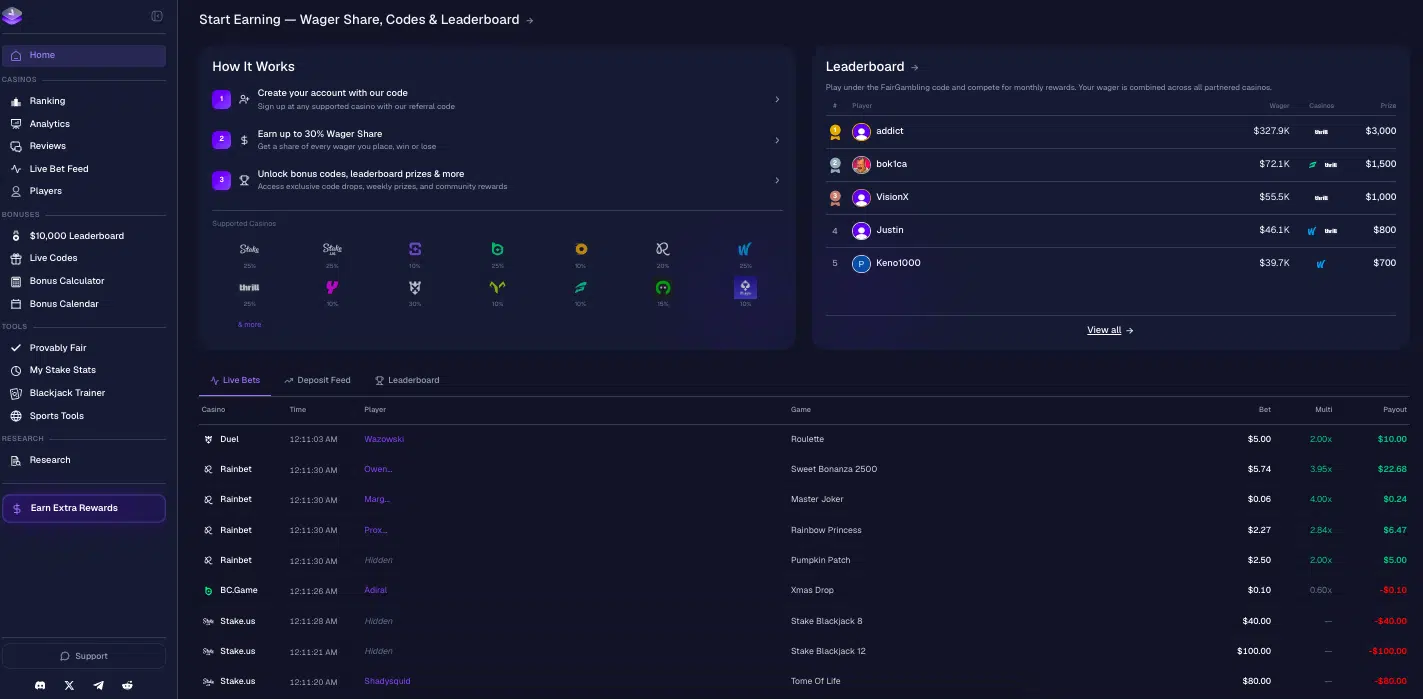Select the 'Xmas Drop' game cell
This screenshot has height=699, width=1423.
point(812,590)
